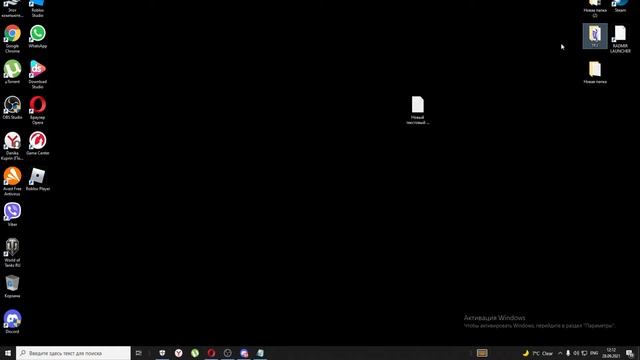Launch Discord from the desktop
Screen dimensions: 640x360
[x=12, y=322]
